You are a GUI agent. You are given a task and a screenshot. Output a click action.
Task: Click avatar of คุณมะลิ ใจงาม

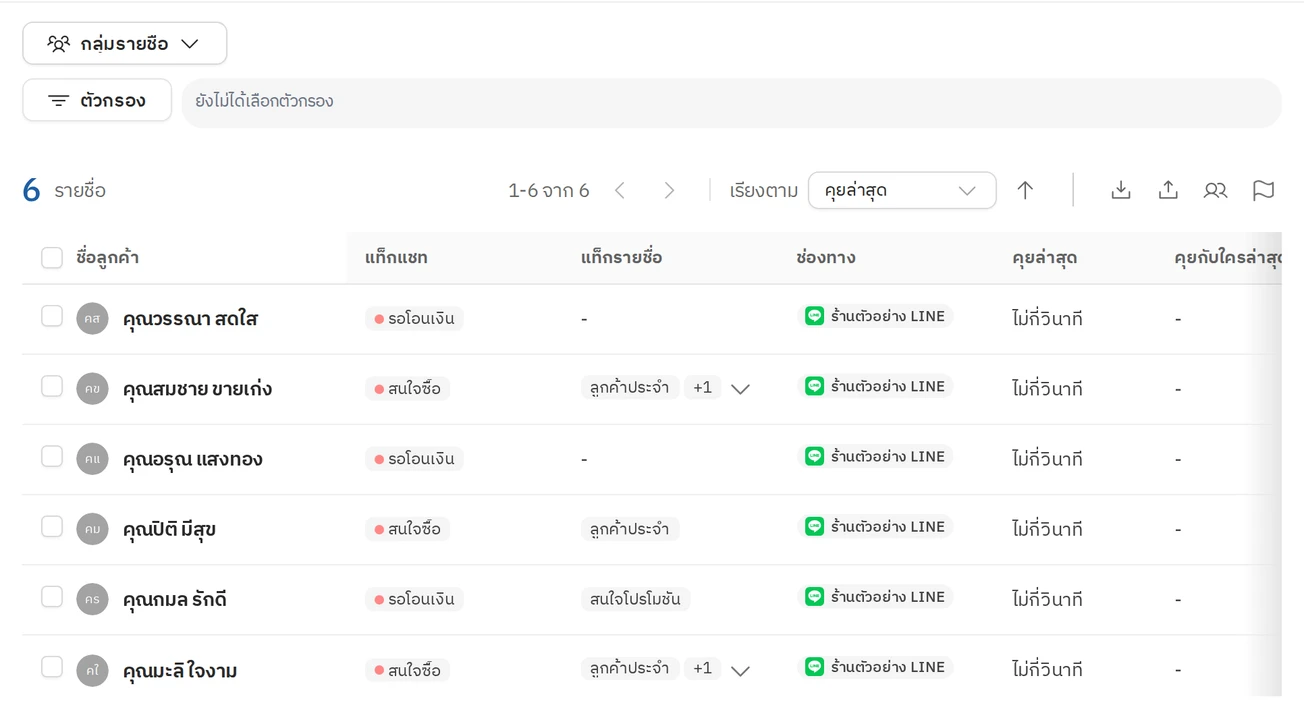pos(92,670)
